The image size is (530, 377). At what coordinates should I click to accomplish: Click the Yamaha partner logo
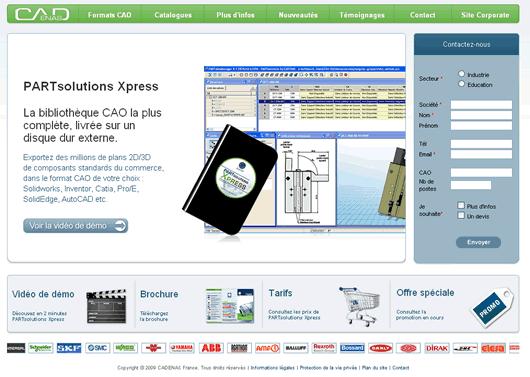click(182, 348)
